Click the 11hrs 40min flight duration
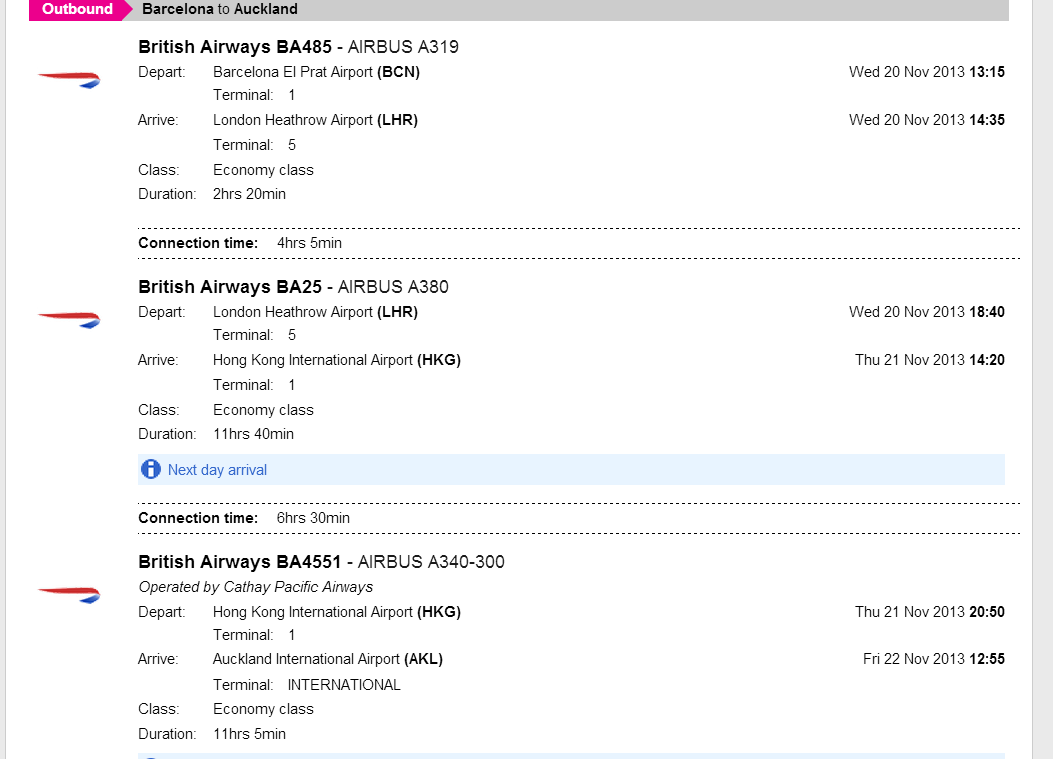This screenshot has height=759, width=1053. pos(253,434)
